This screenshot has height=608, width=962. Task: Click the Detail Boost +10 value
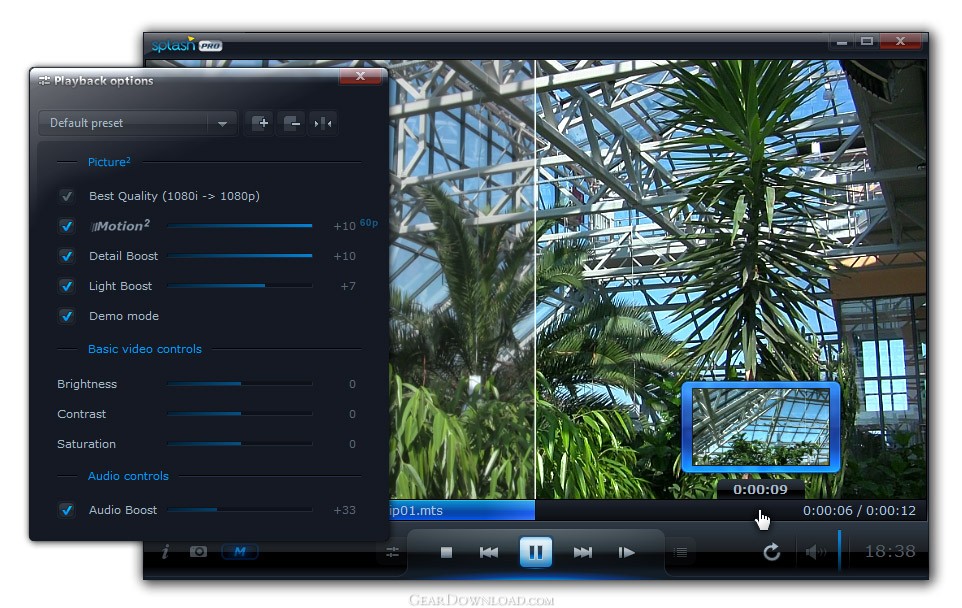(x=344, y=256)
